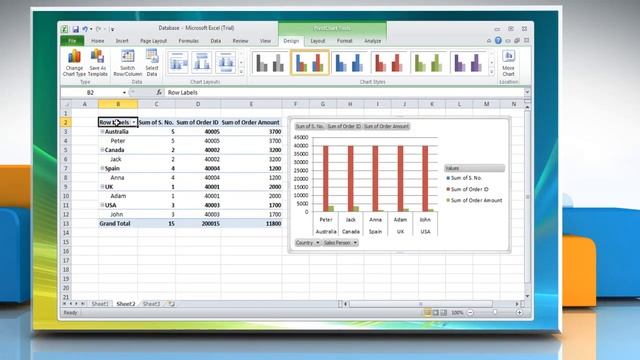Choose the third chart layout thumbnail
The width and height of the screenshot is (640, 360).
pyautogui.click(x=226, y=62)
